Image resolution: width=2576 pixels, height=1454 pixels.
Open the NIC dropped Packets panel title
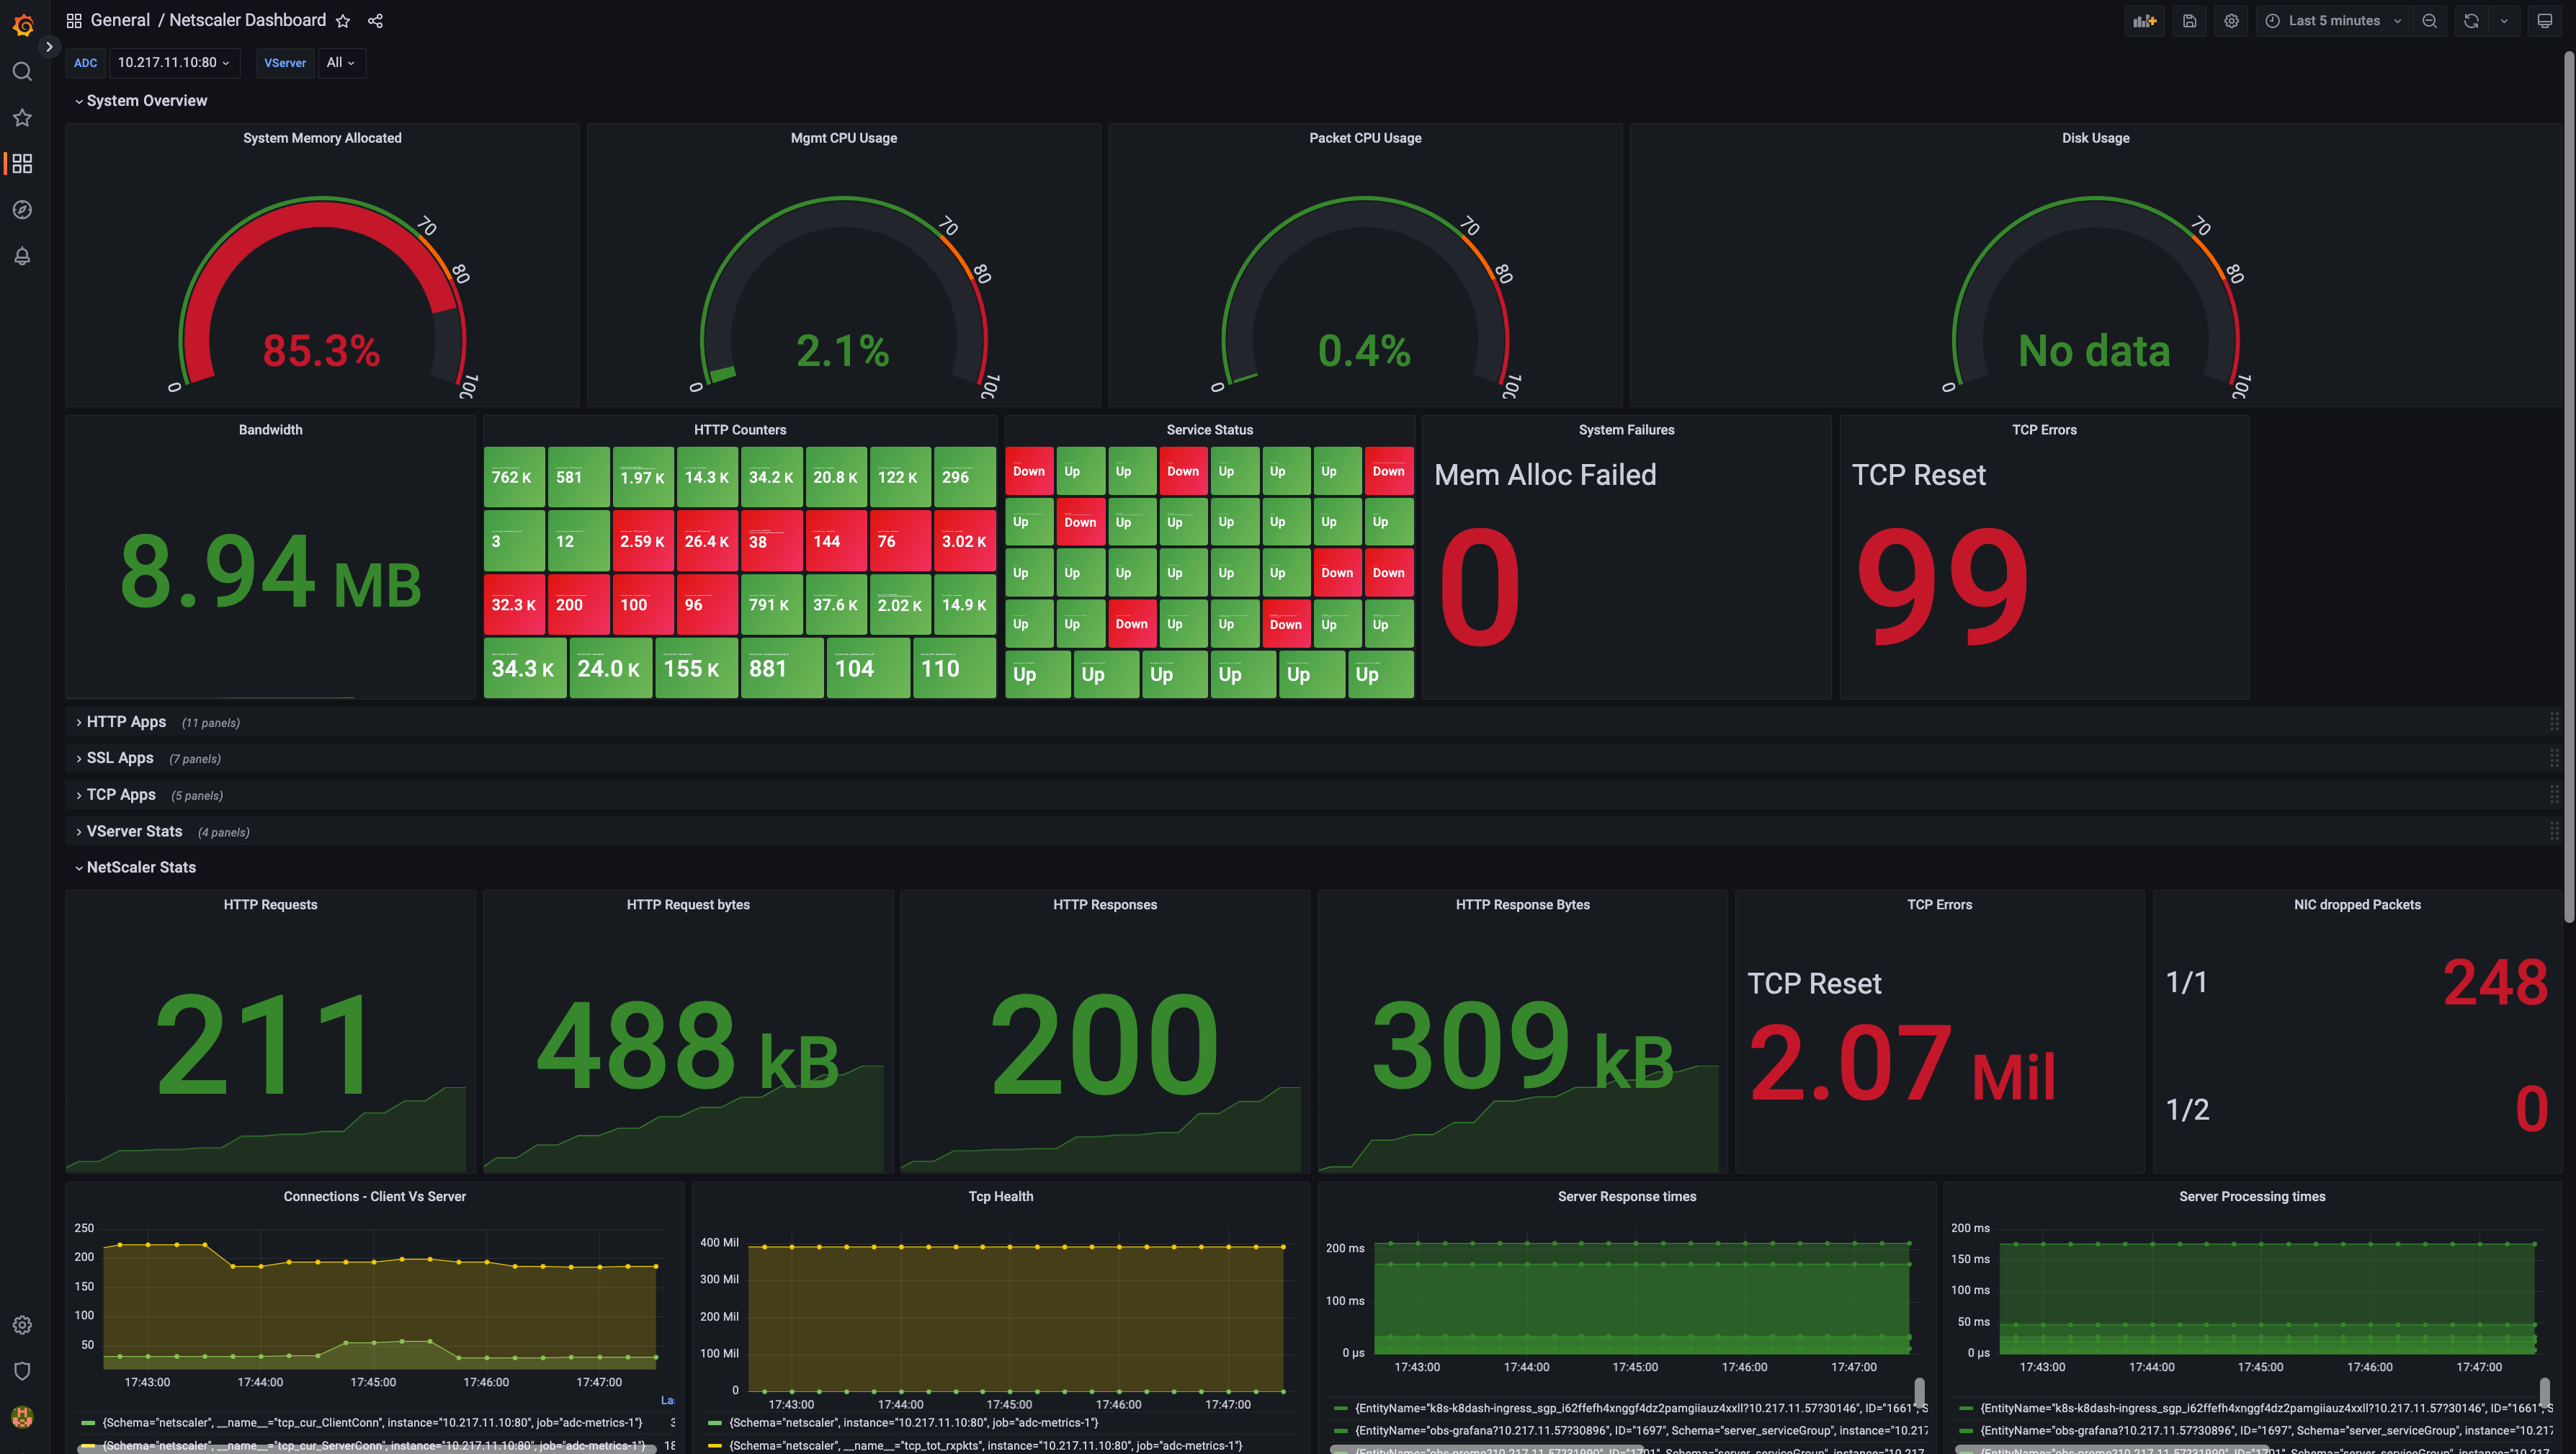click(2357, 905)
